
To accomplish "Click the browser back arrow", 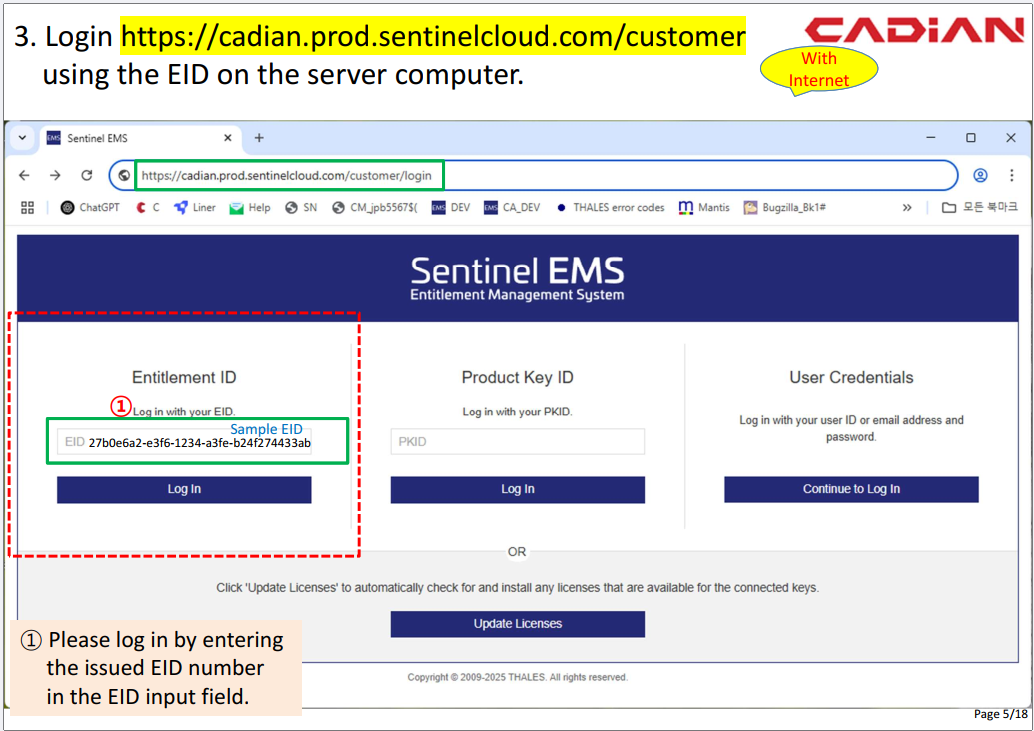I will click(x=25, y=175).
